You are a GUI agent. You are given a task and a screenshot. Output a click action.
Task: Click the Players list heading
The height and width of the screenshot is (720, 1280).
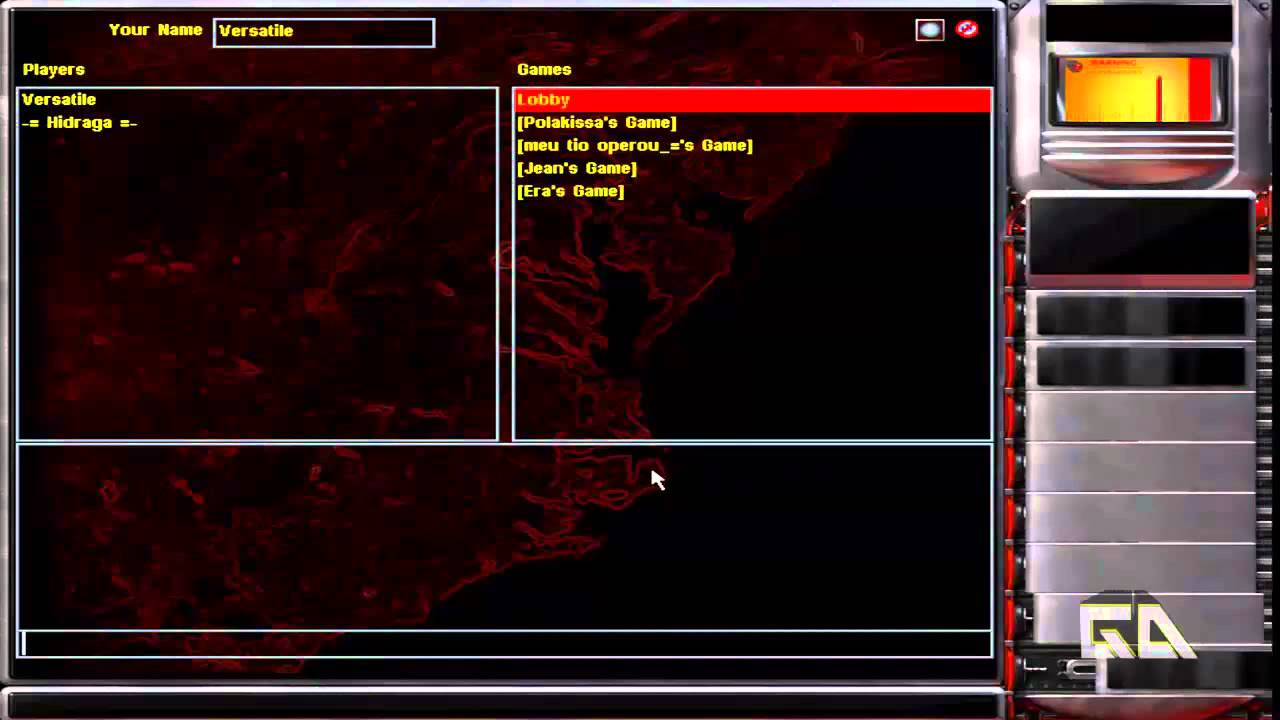pos(54,69)
